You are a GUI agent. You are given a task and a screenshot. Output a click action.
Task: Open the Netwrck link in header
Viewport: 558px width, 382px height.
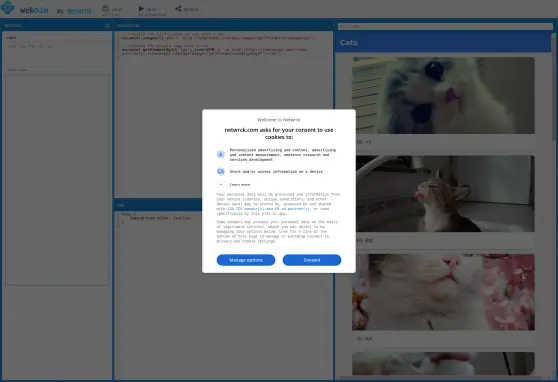[x=79, y=11]
